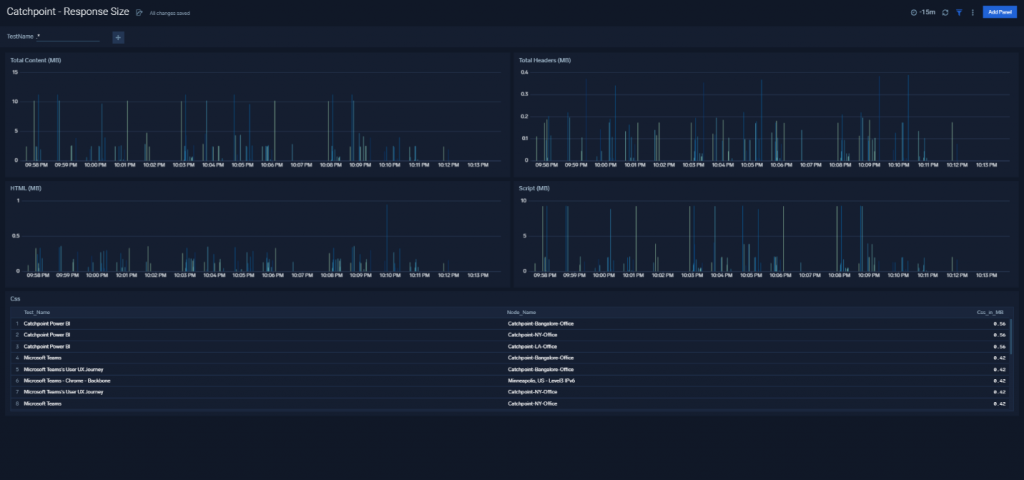
Task: Select first Catchpoint Power BI table row
Action: click(509, 324)
